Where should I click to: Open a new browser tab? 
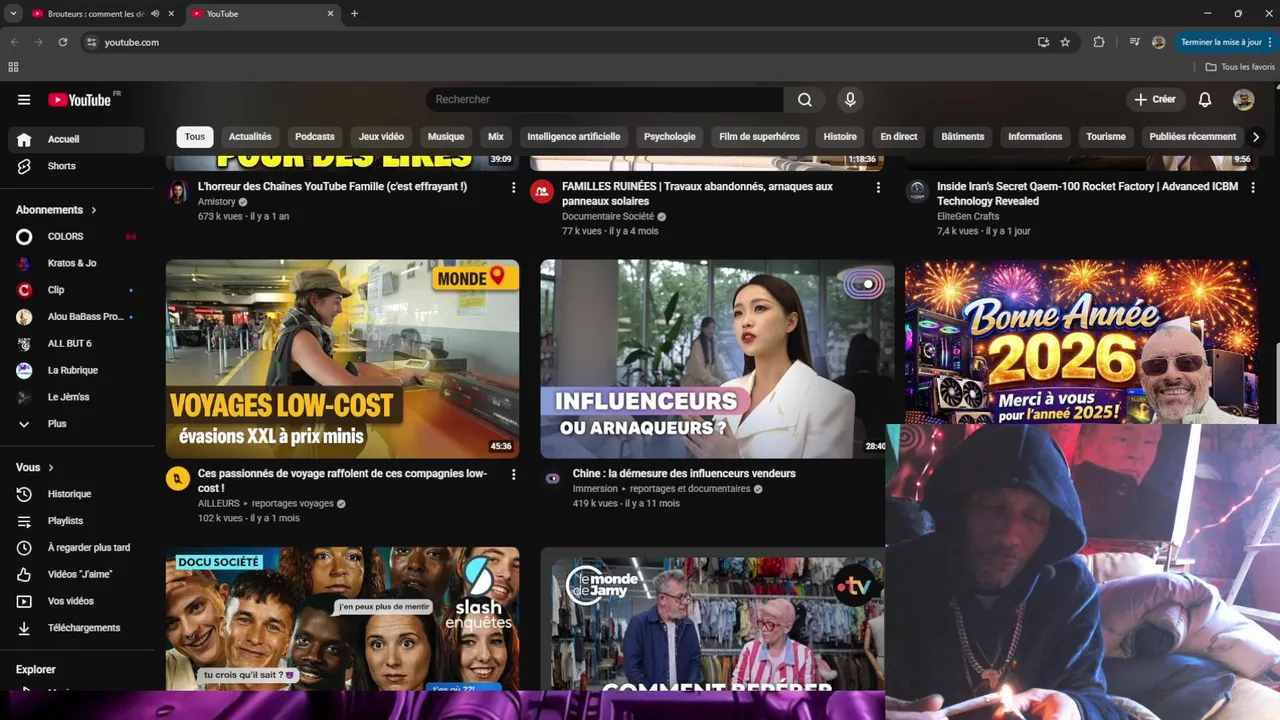354,14
